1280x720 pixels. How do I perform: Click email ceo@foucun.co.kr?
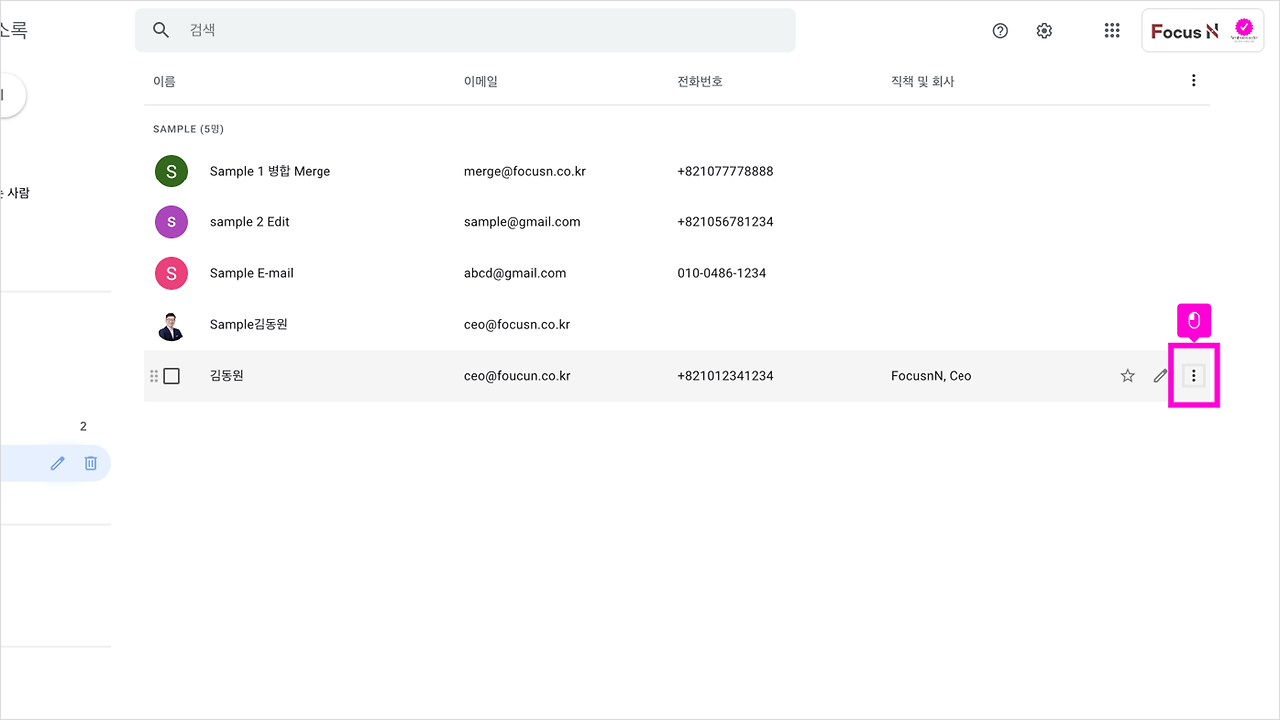tap(517, 376)
